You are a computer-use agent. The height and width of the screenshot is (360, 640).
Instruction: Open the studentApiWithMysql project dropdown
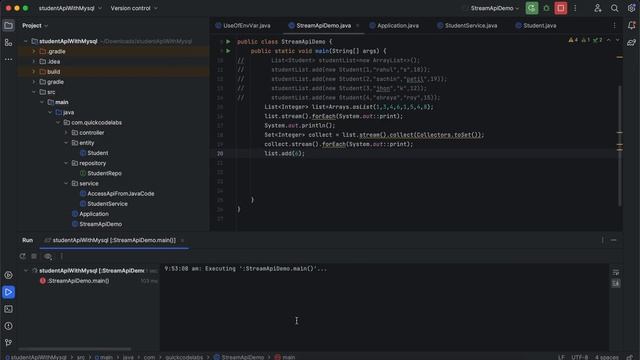click(x=70, y=8)
